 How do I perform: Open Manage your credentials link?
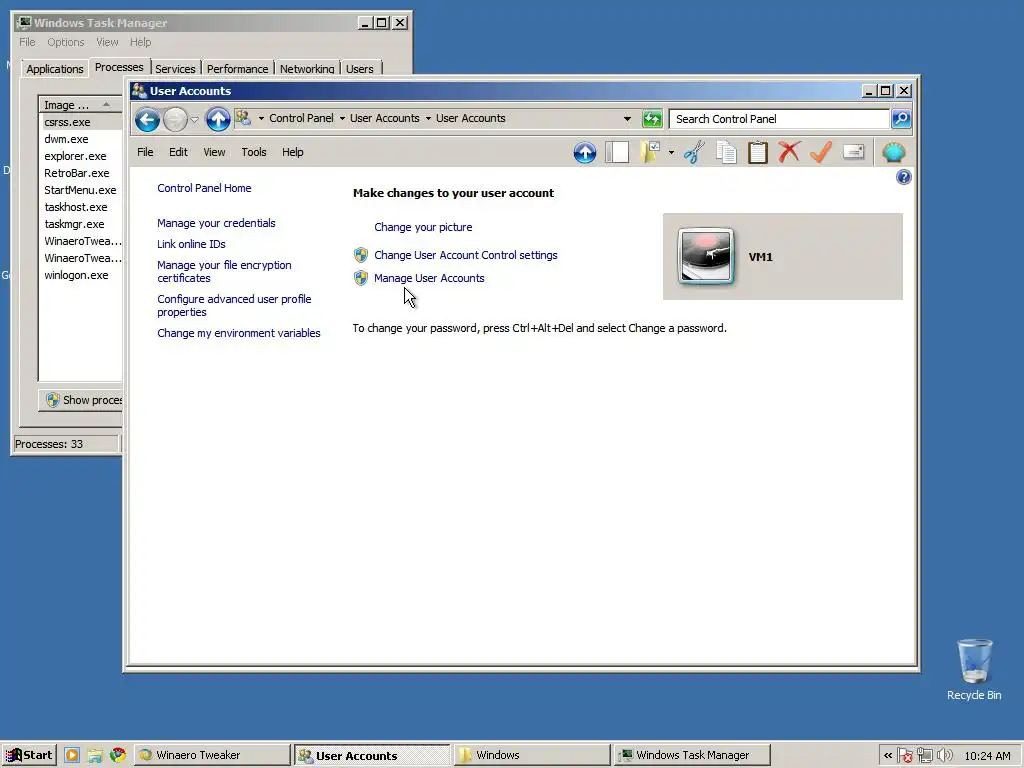216,223
